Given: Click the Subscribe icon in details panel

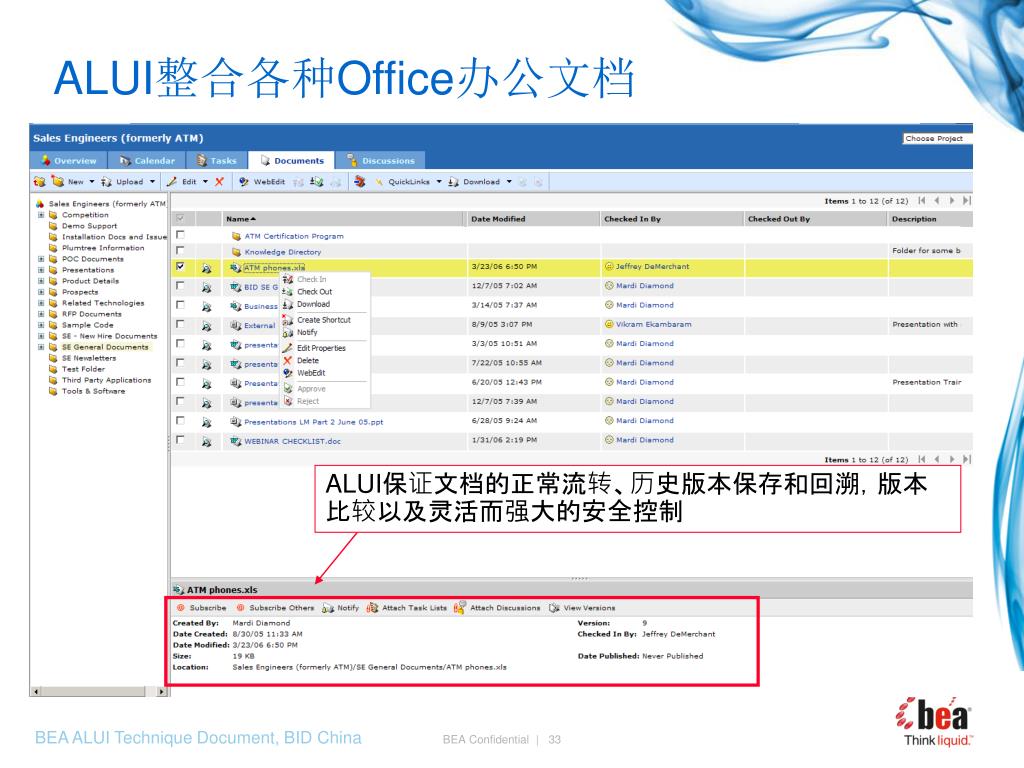Looking at the screenshot, I should click(x=181, y=607).
